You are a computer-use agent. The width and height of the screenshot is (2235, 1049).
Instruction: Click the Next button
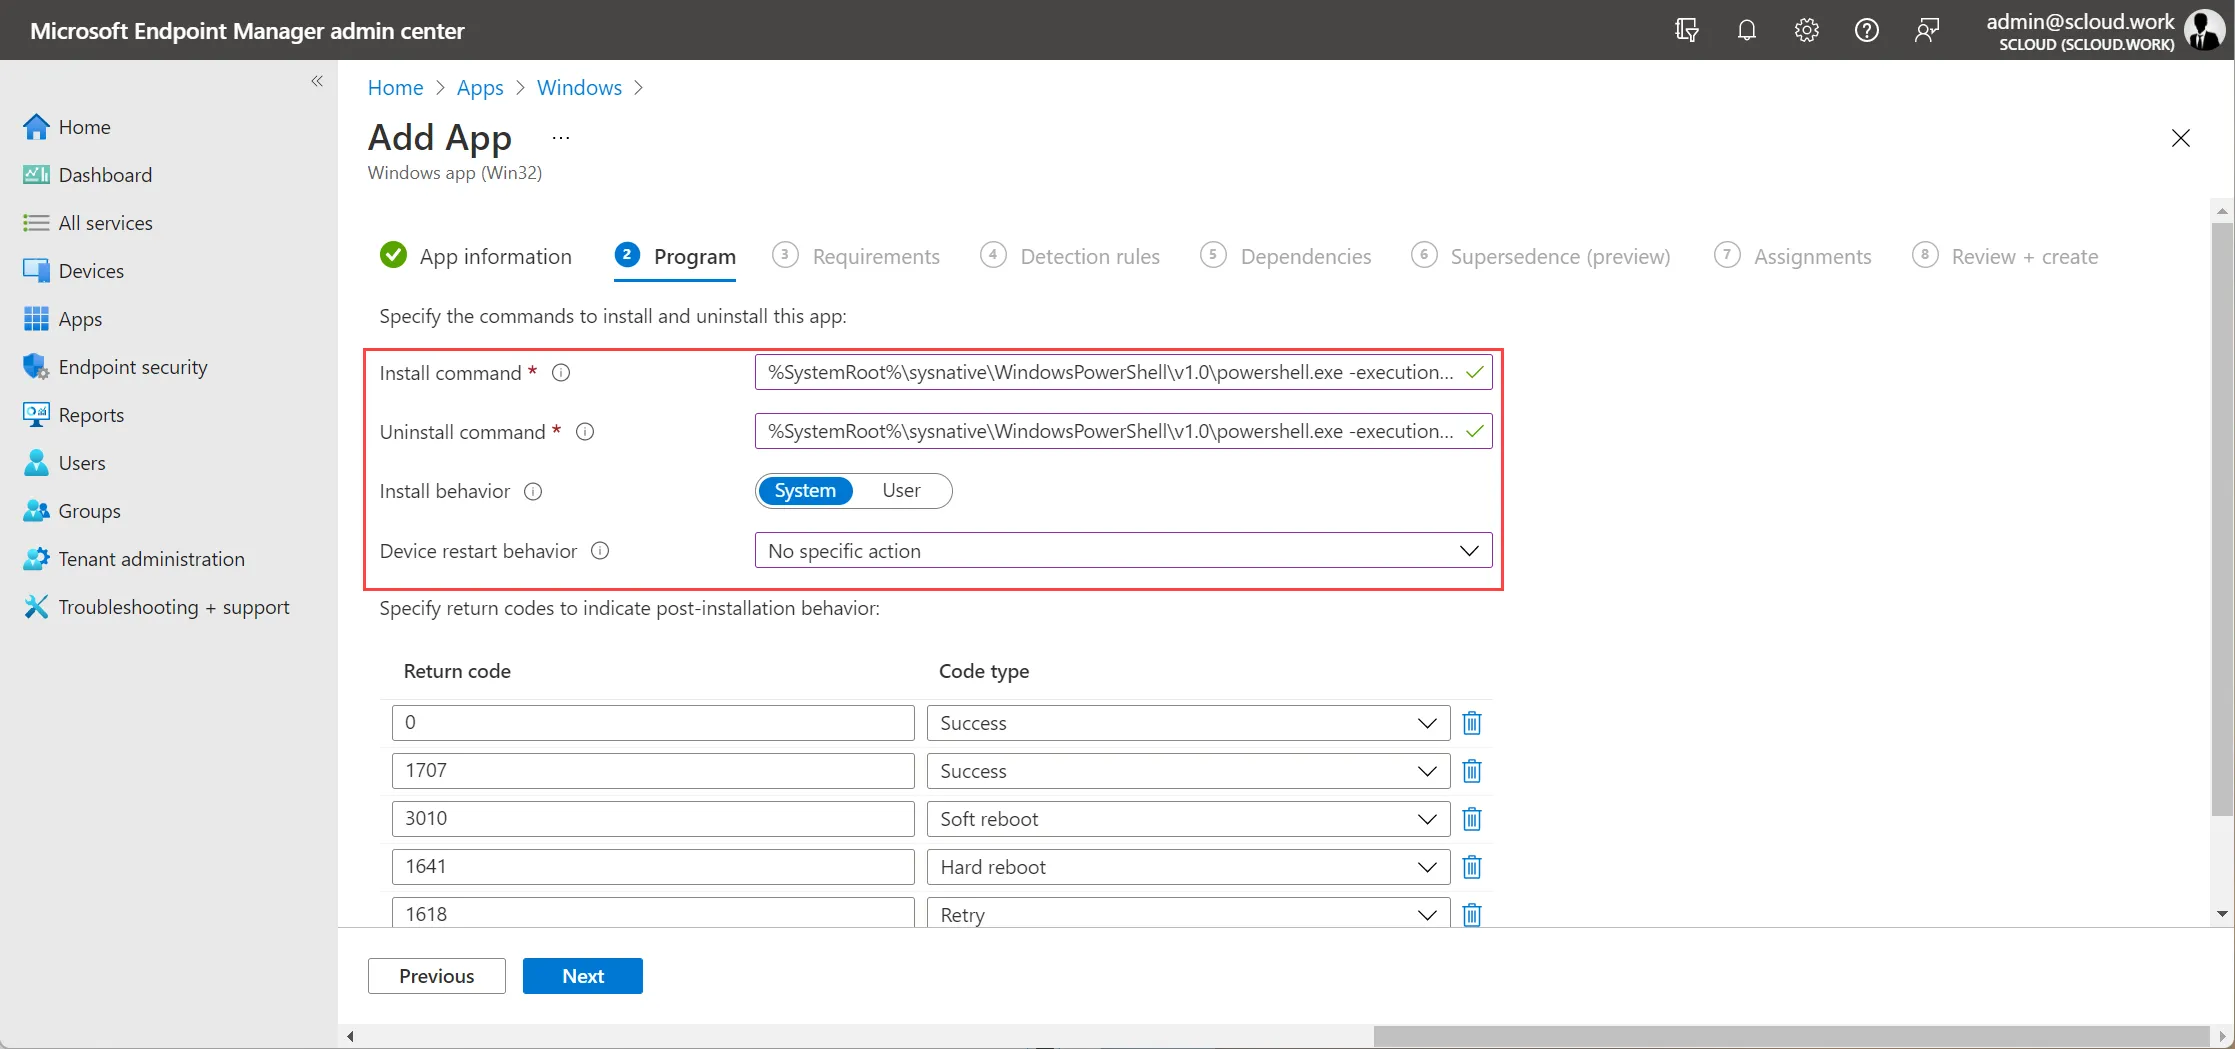coord(583,976)
